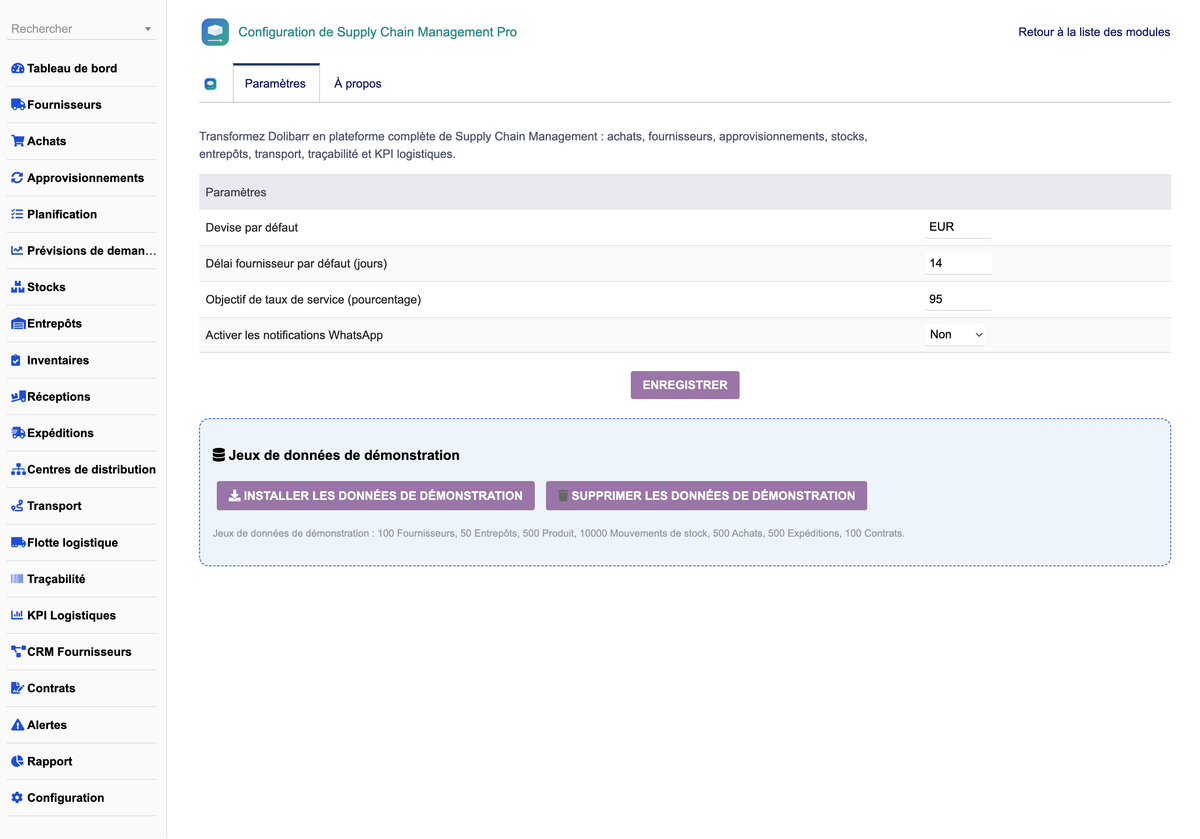Image resolution: width=1200 pixels, height=839 pixels.
Task: Click the Supply Chain Management Pro module logo
Action: point(215,32)
